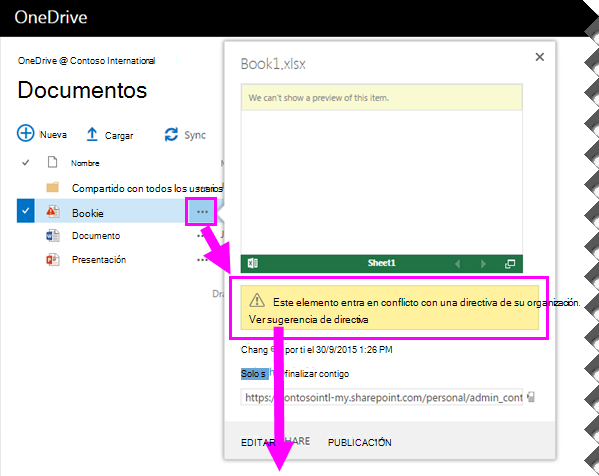
Task: Click the copy icon beside the share URL
Action: pyautogui.click(x=531, y=397)
